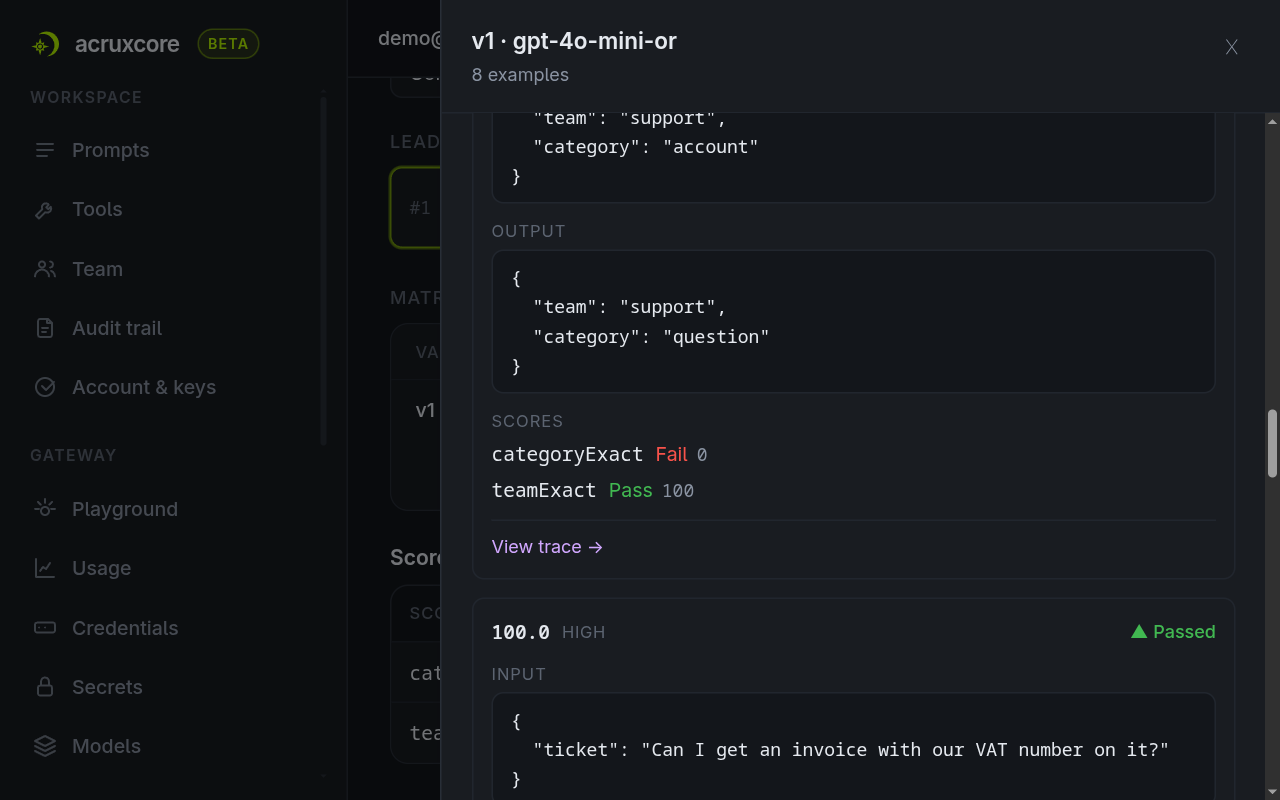The image size is (1280, 800).
Task: Click the green Pass result
Action: [x=630, y=491]
